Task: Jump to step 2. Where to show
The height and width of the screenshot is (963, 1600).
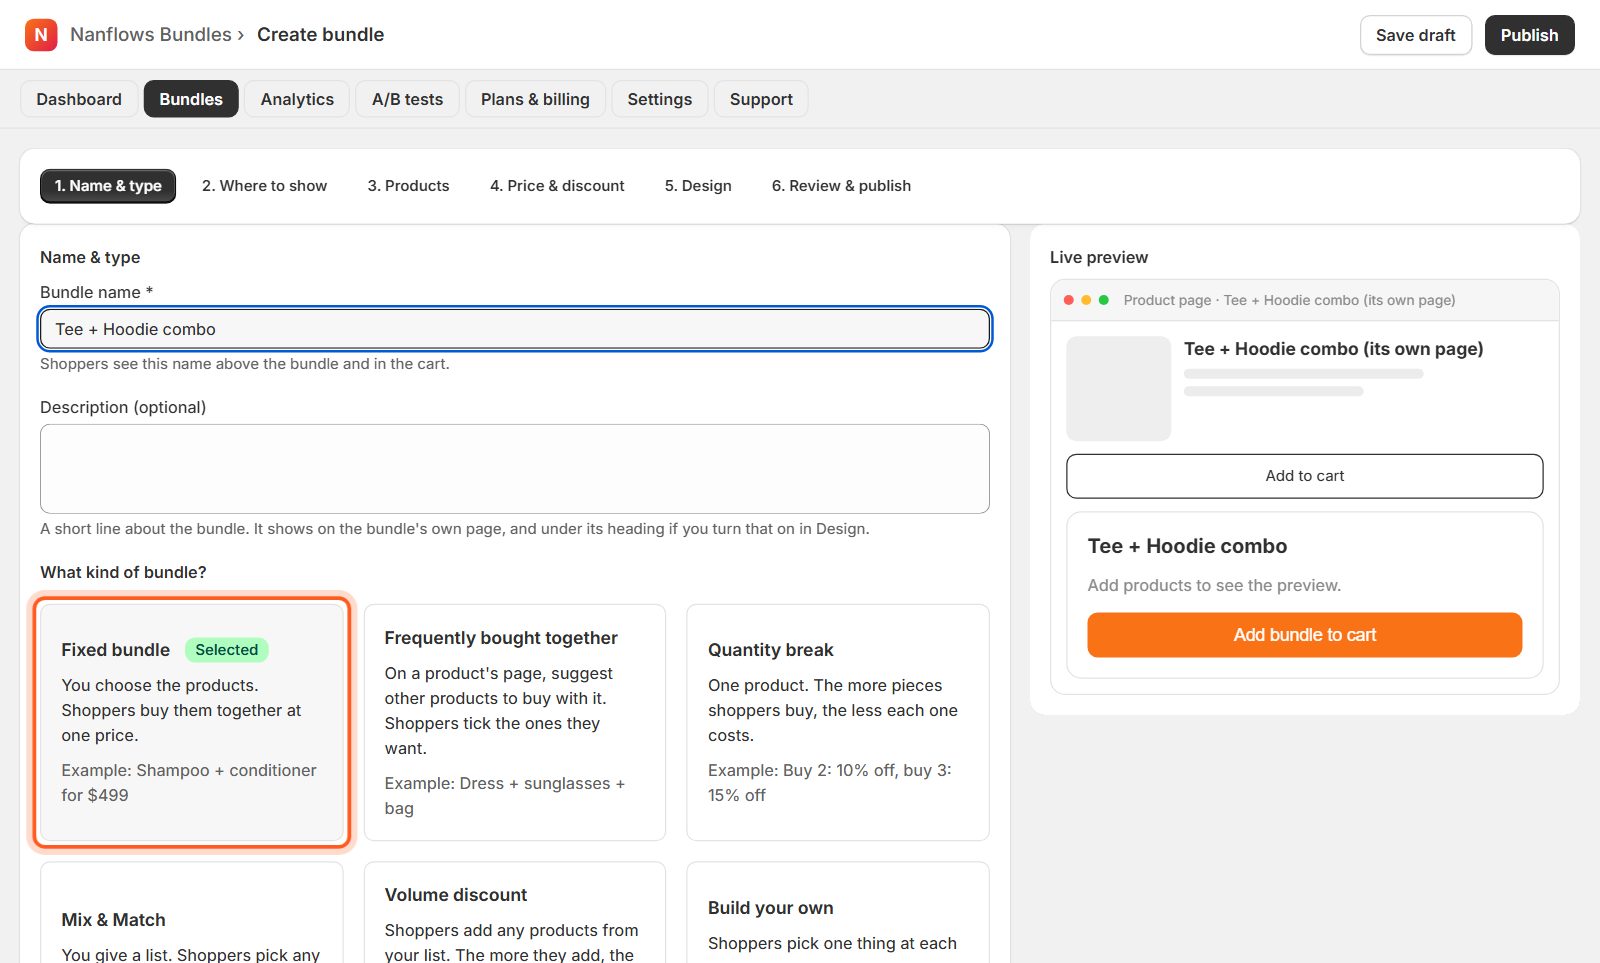Action: point(264,186)
